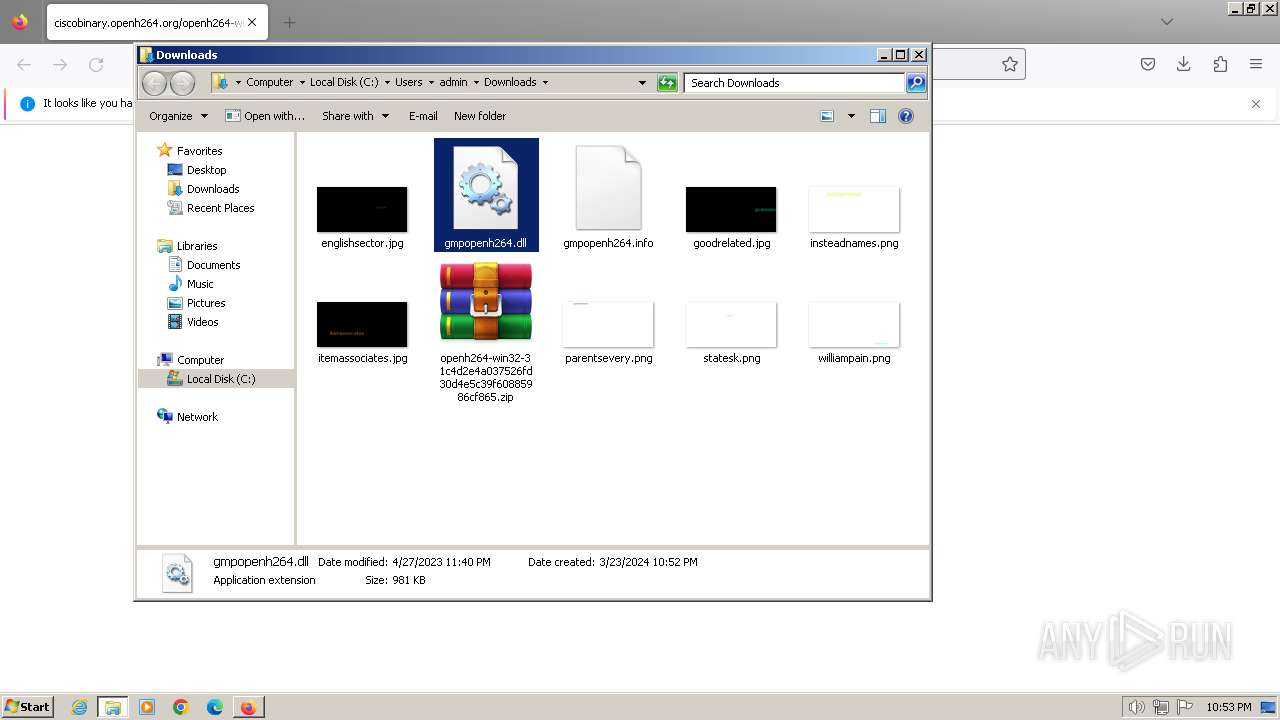The image size is (1280, 720).
Task: Click the taskbar clock 10:53 PM
Action: [x=1229, y=707]
